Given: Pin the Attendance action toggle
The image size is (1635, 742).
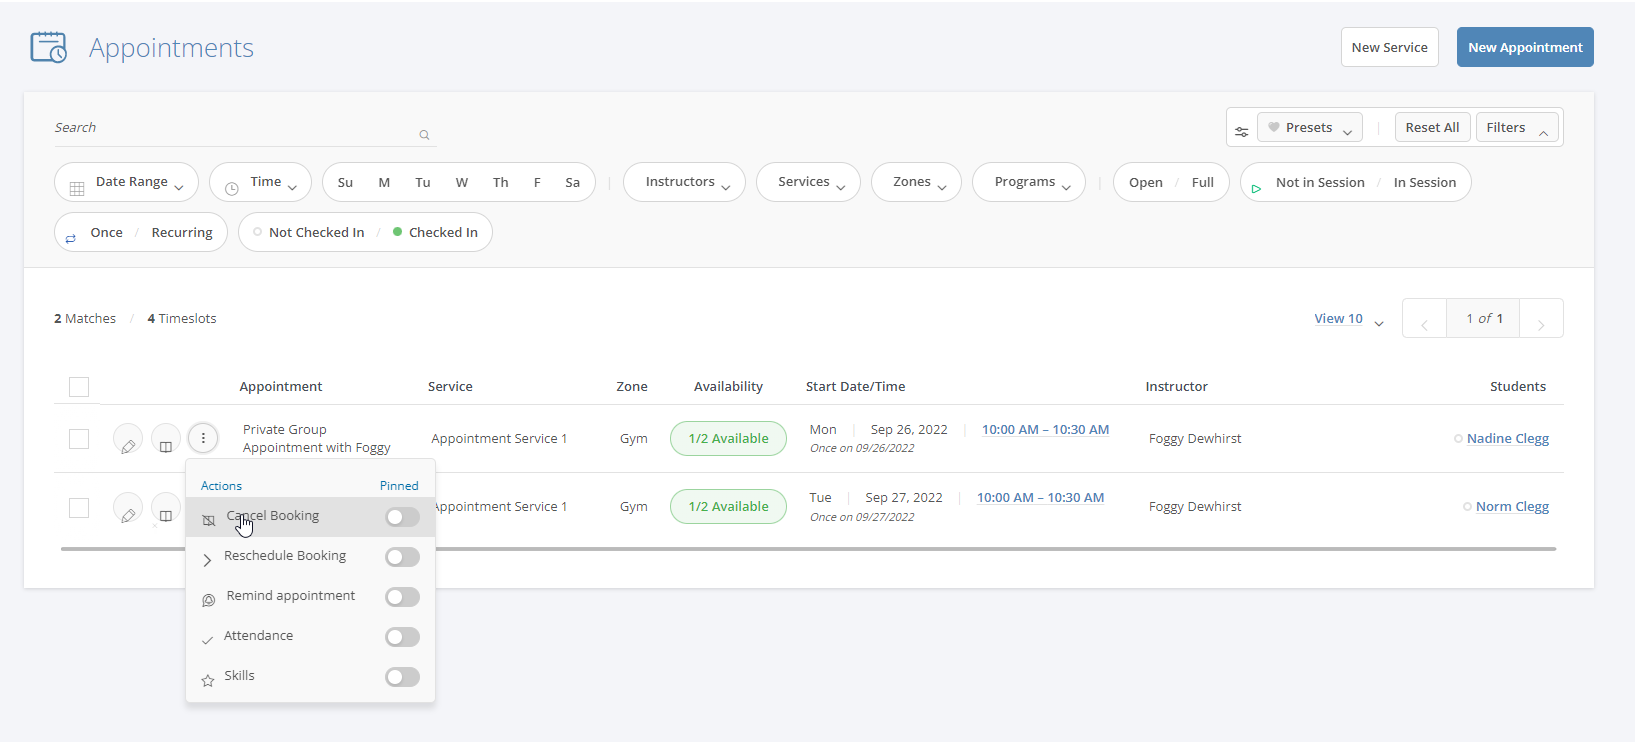Looking at the screenshot, I should (402, 637).
